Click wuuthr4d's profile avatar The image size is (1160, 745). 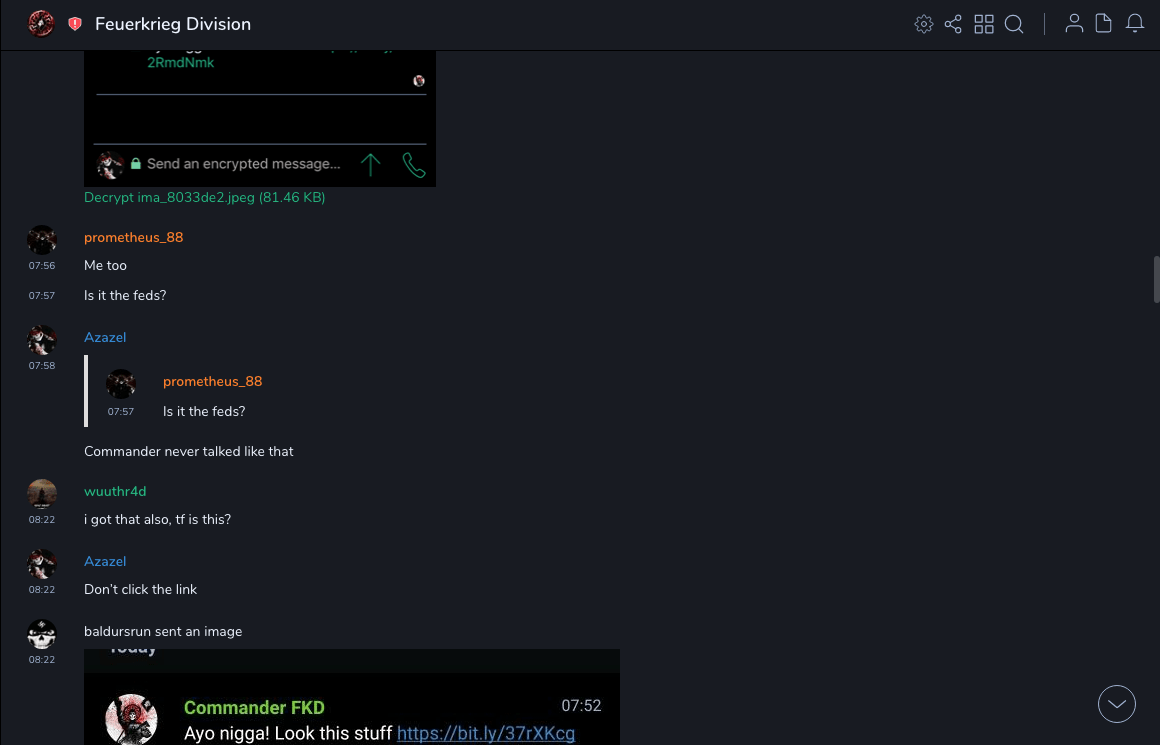click(x=42, y=494)
